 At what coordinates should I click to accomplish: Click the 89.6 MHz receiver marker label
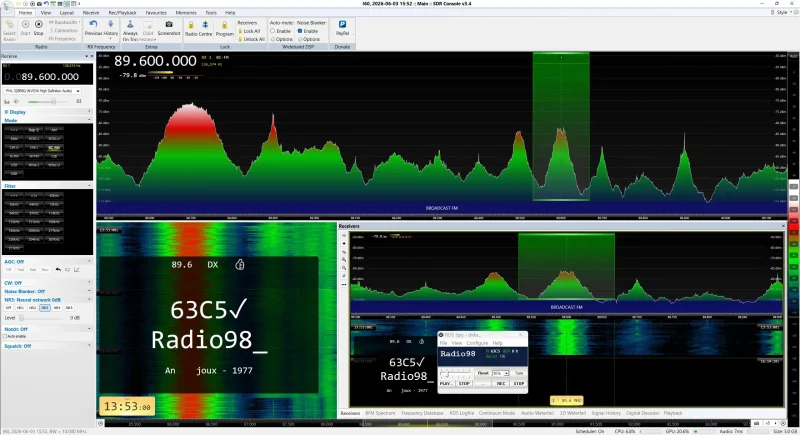[566, 400]
